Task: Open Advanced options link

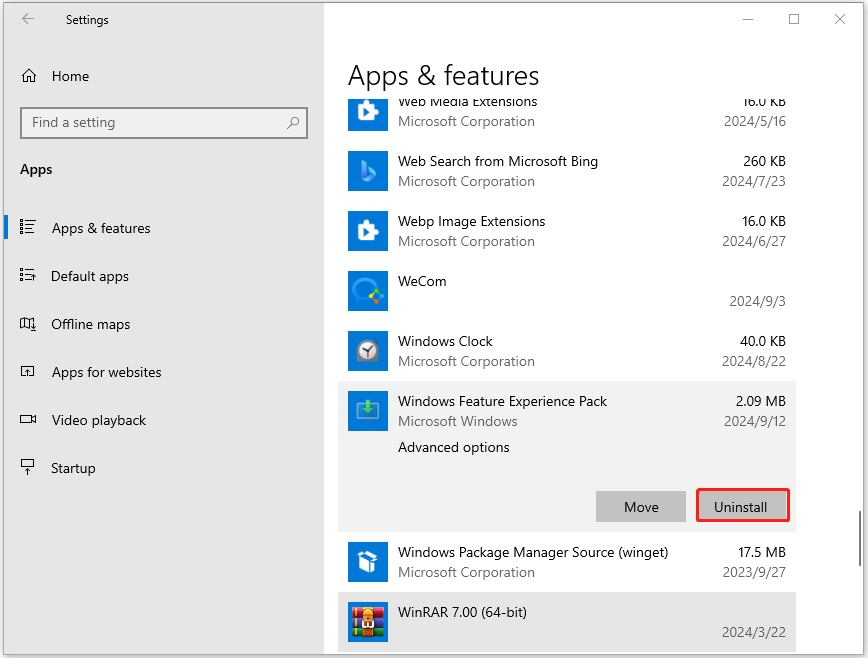Action: [x=453, y=447]
